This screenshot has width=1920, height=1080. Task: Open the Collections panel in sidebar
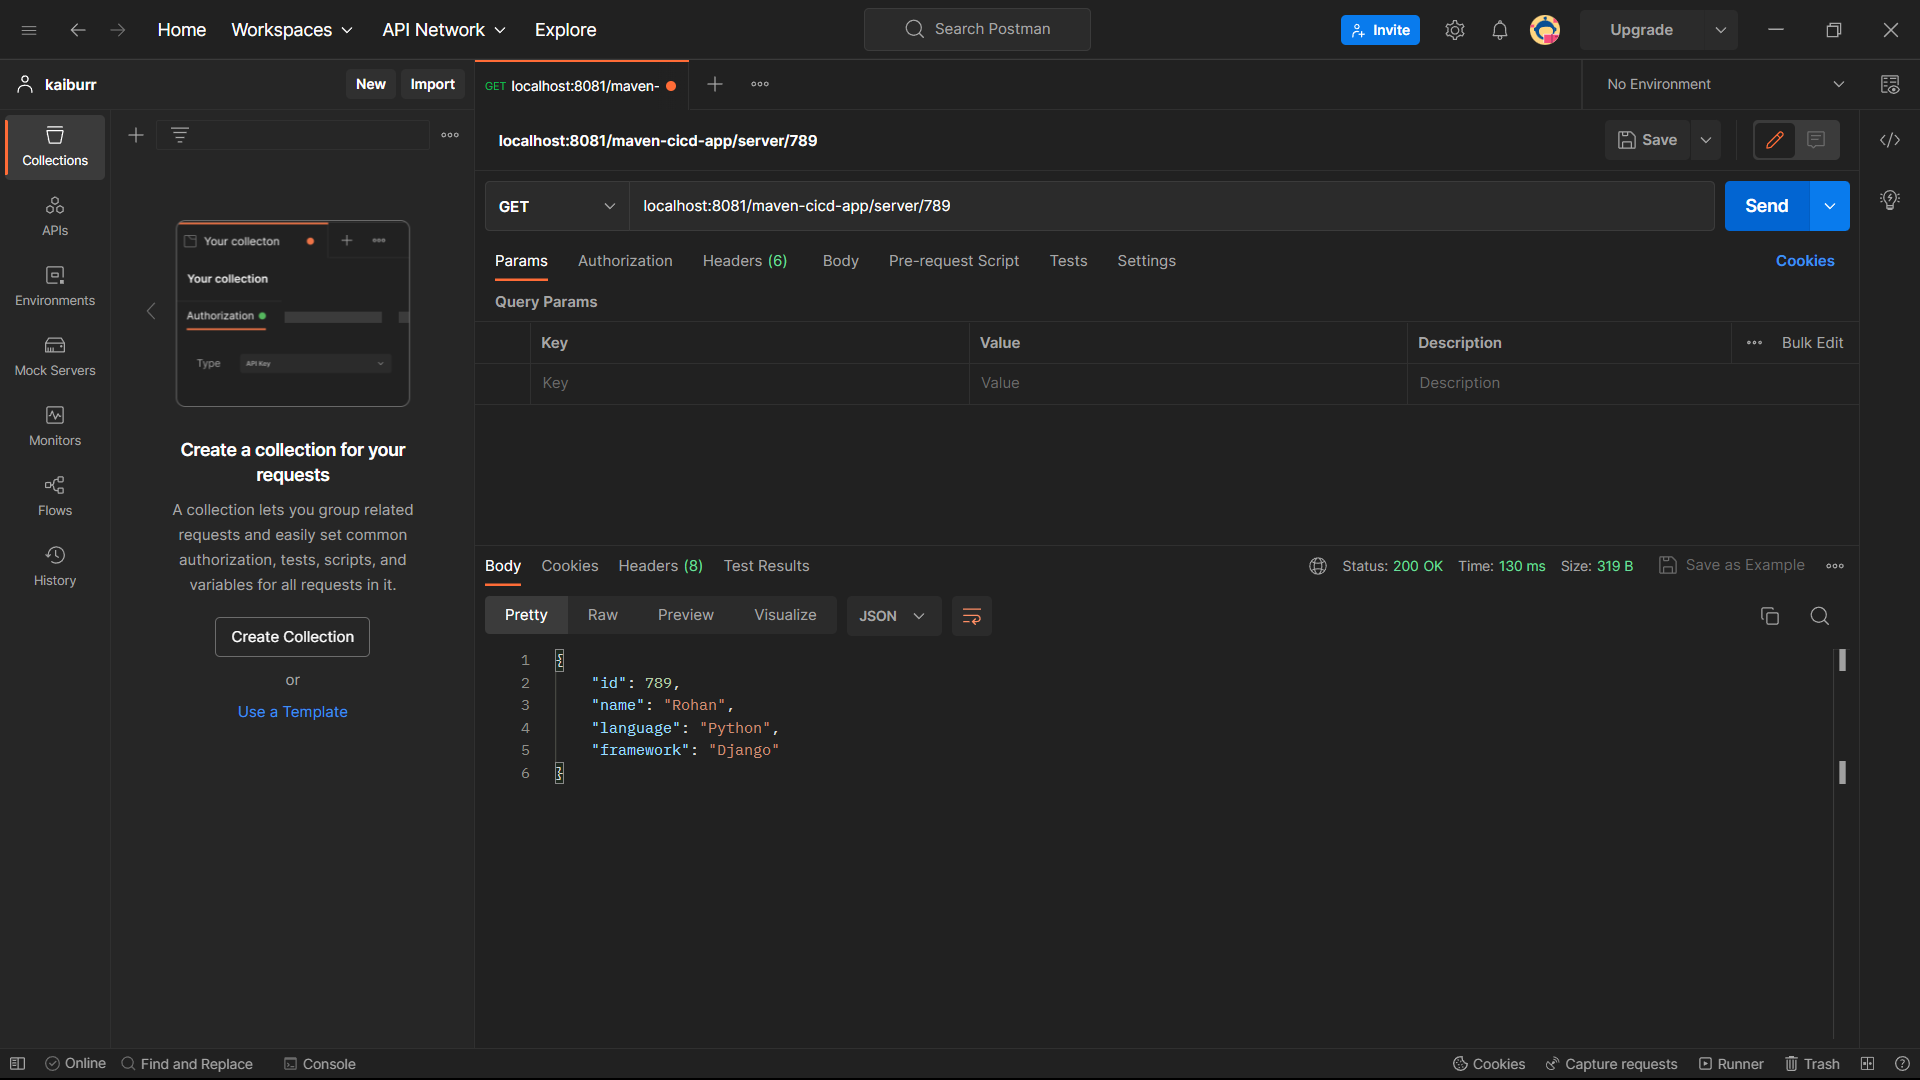[x=54, y=146]
